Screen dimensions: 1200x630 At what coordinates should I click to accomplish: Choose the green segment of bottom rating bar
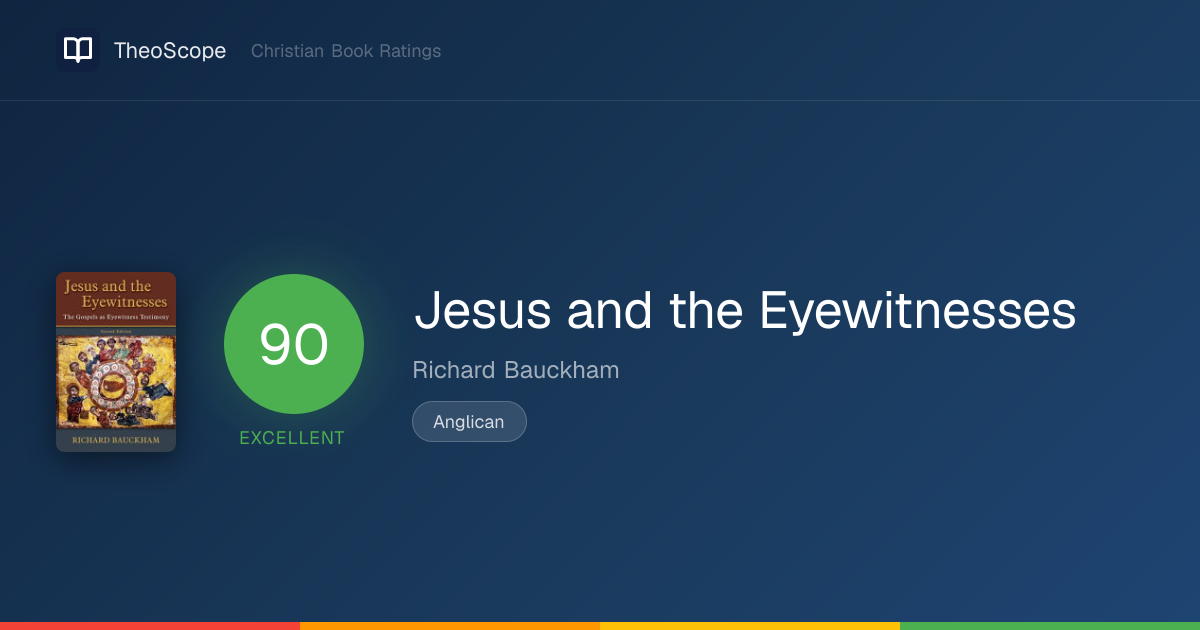(x=1050, y=626)
